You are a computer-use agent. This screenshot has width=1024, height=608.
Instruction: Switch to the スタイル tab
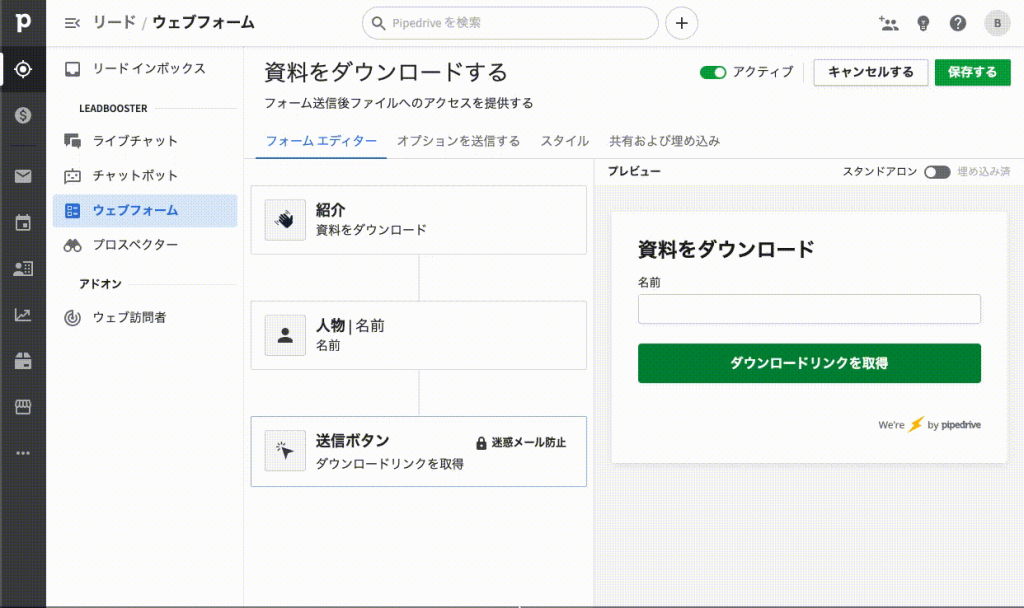tap(564, 141)
